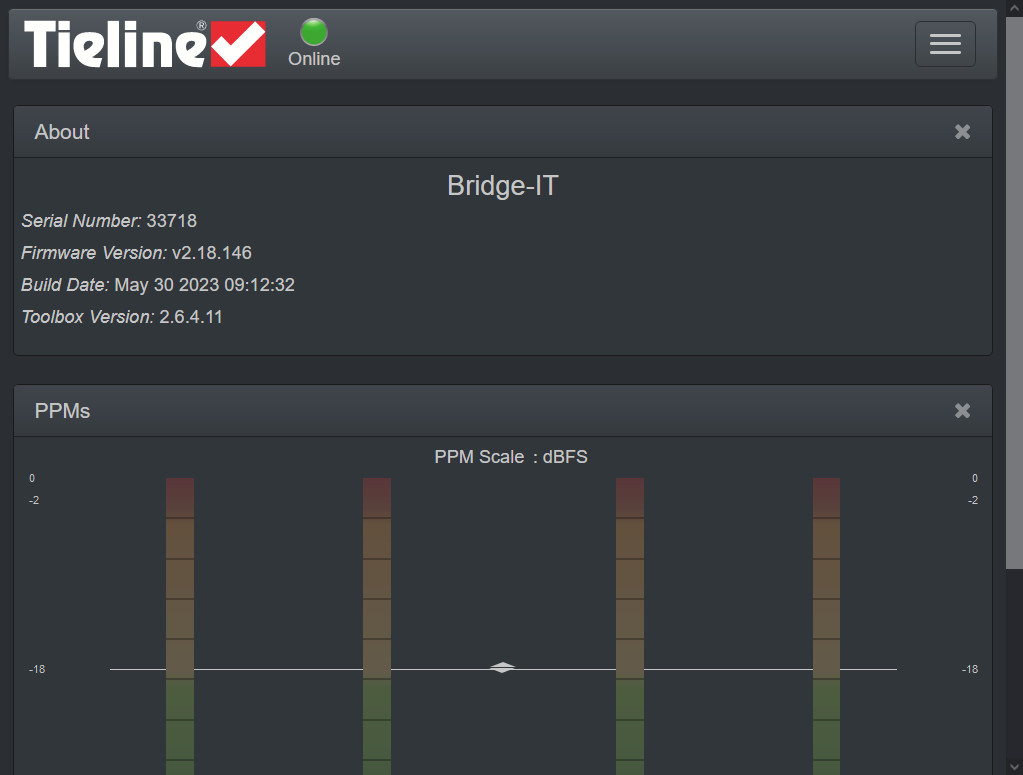Select Toolbox Version 2.6.4.11 text

[x=122, y=316]
